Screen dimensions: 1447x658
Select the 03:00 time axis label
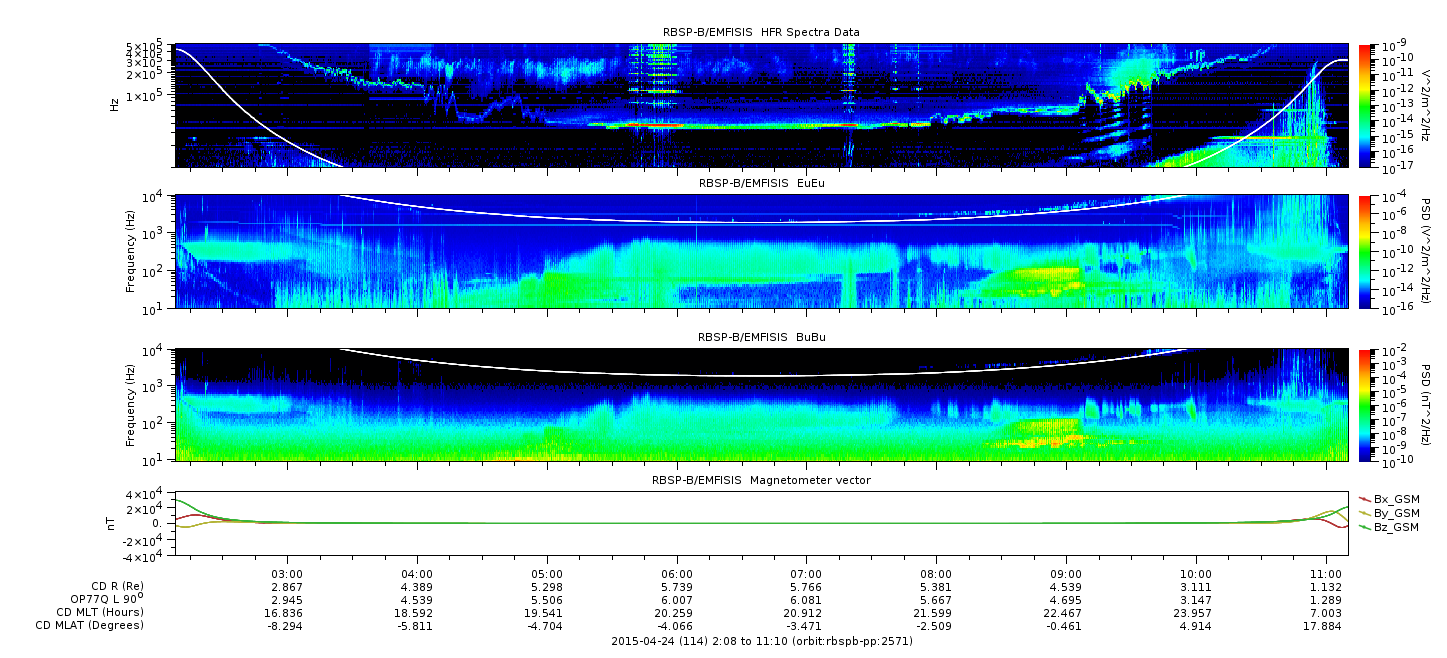(x=288, y=574)
